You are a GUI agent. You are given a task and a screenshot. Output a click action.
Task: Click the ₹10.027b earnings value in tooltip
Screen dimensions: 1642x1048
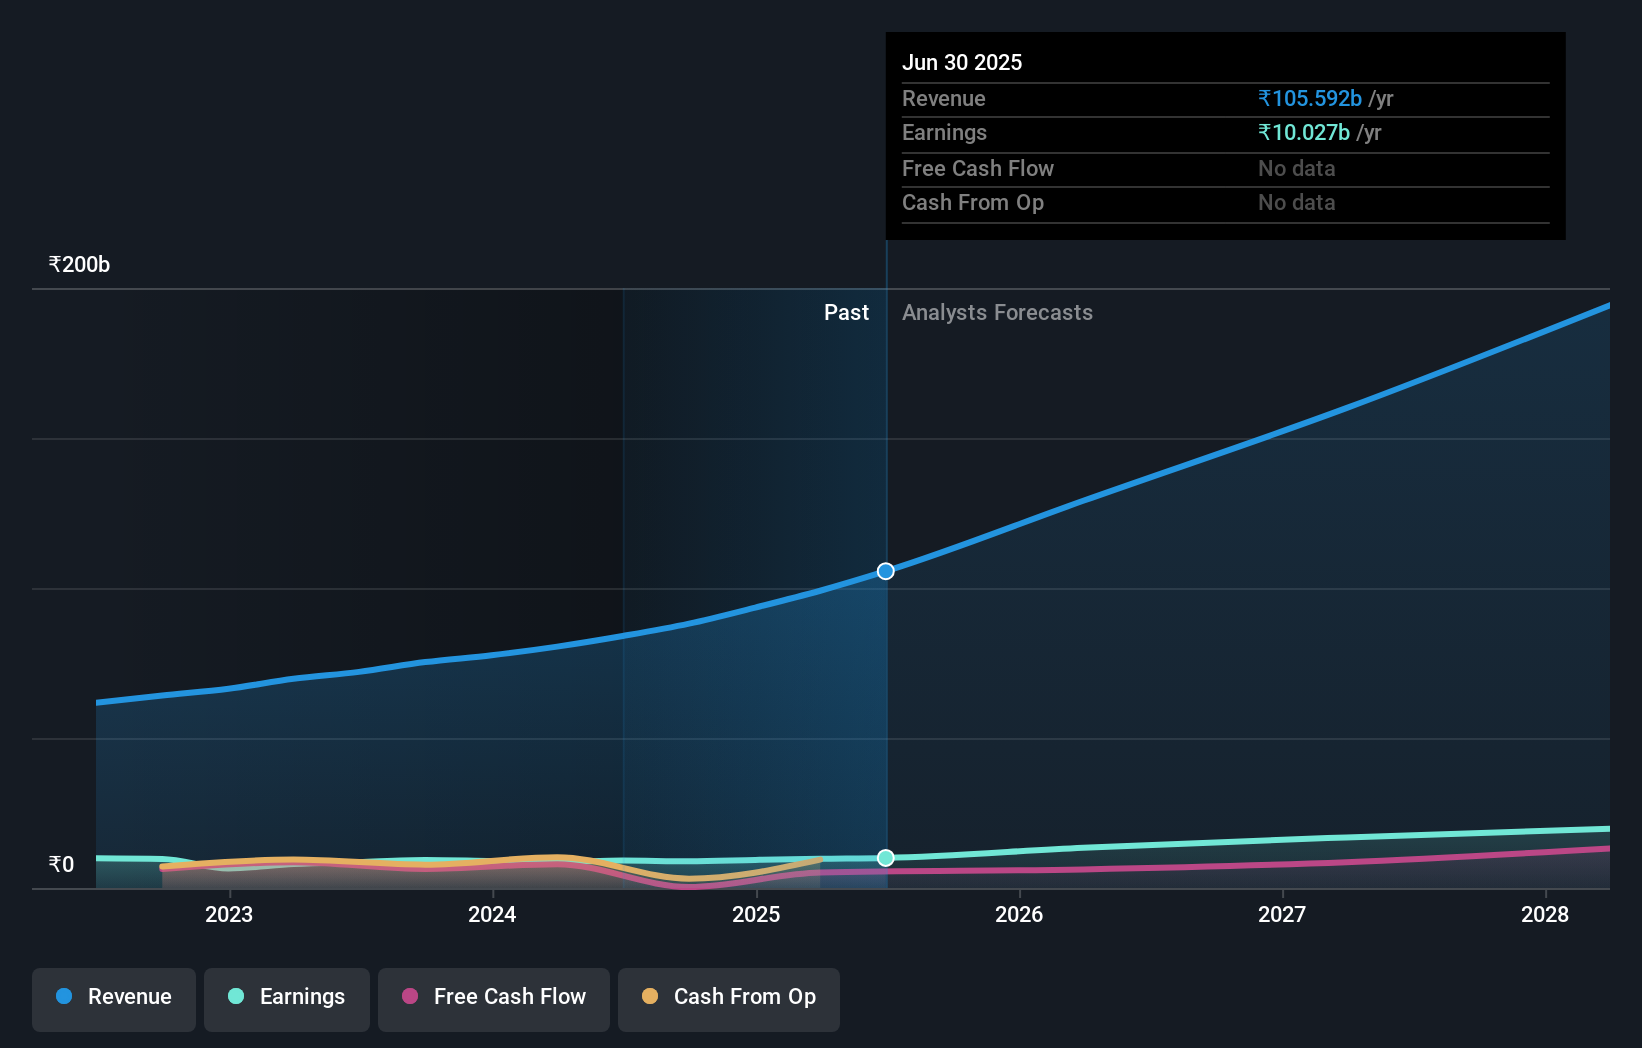(1304, 132)
